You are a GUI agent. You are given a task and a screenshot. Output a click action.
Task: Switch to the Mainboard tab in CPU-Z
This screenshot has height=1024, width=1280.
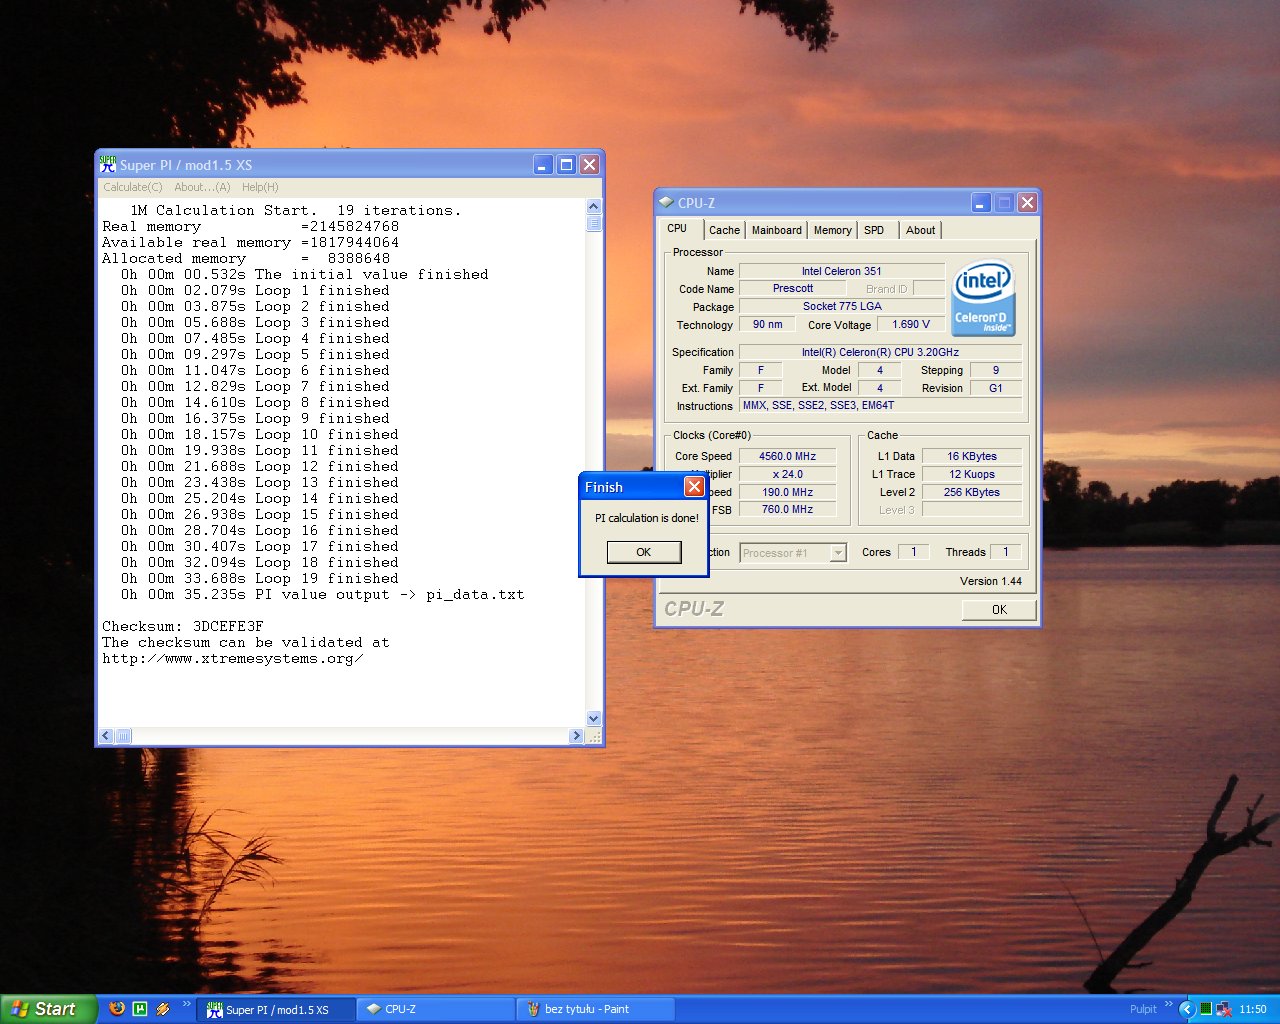[x=777, y=230]
